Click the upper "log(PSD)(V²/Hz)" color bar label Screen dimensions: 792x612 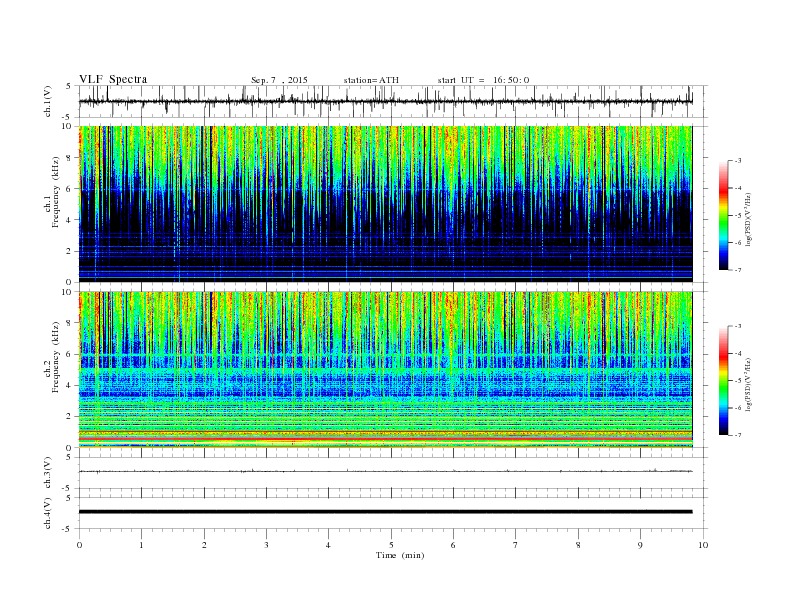[x=748, y=219]
